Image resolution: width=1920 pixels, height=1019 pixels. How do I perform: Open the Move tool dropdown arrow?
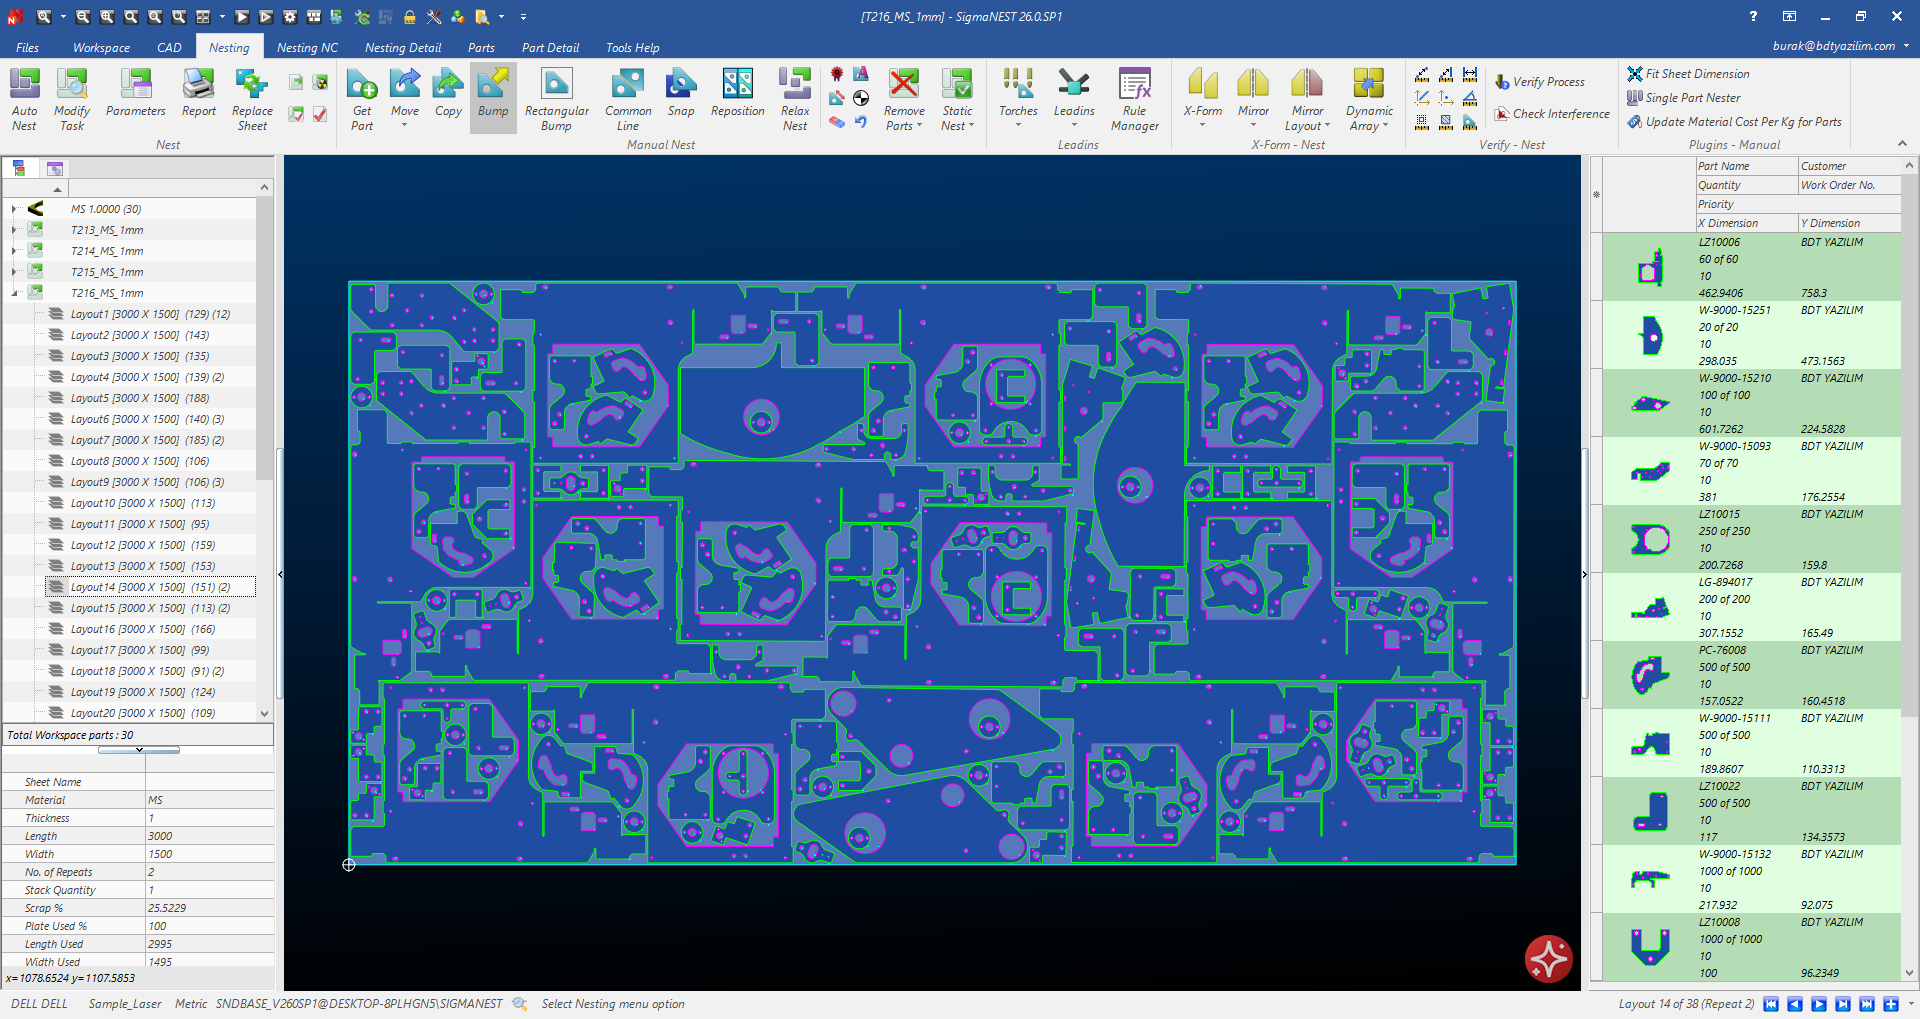pos(405,125)
